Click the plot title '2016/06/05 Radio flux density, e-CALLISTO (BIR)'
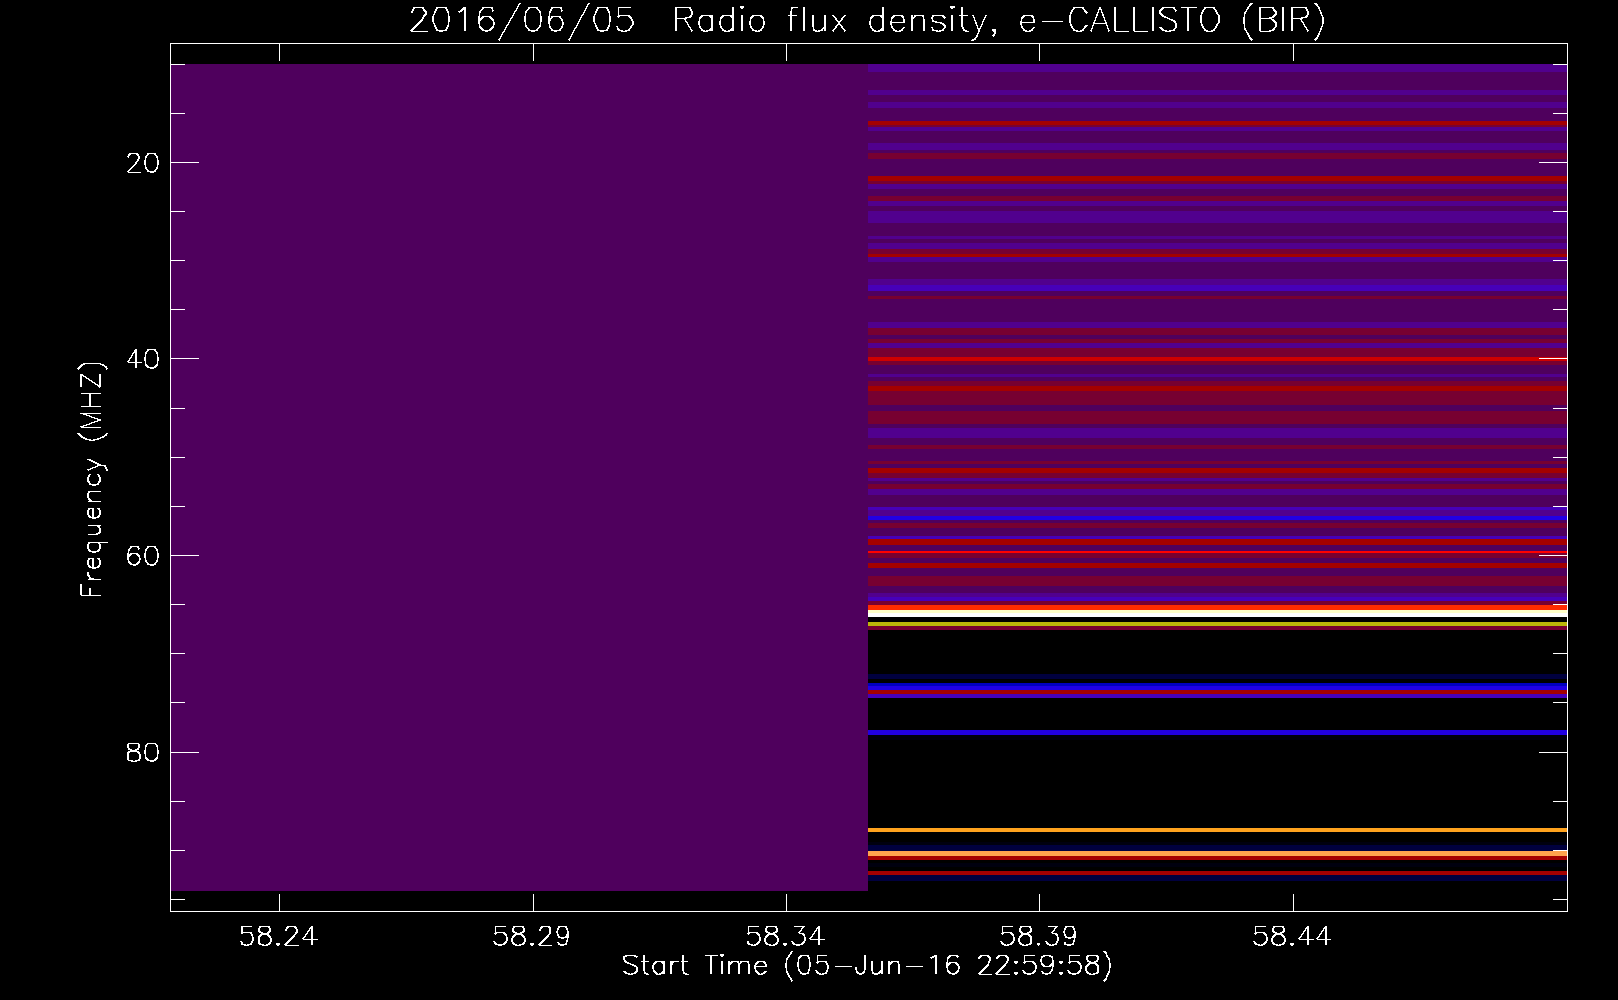This screenshot has width=1618, height=1000. pyautogui.click(x=867, y=21)
